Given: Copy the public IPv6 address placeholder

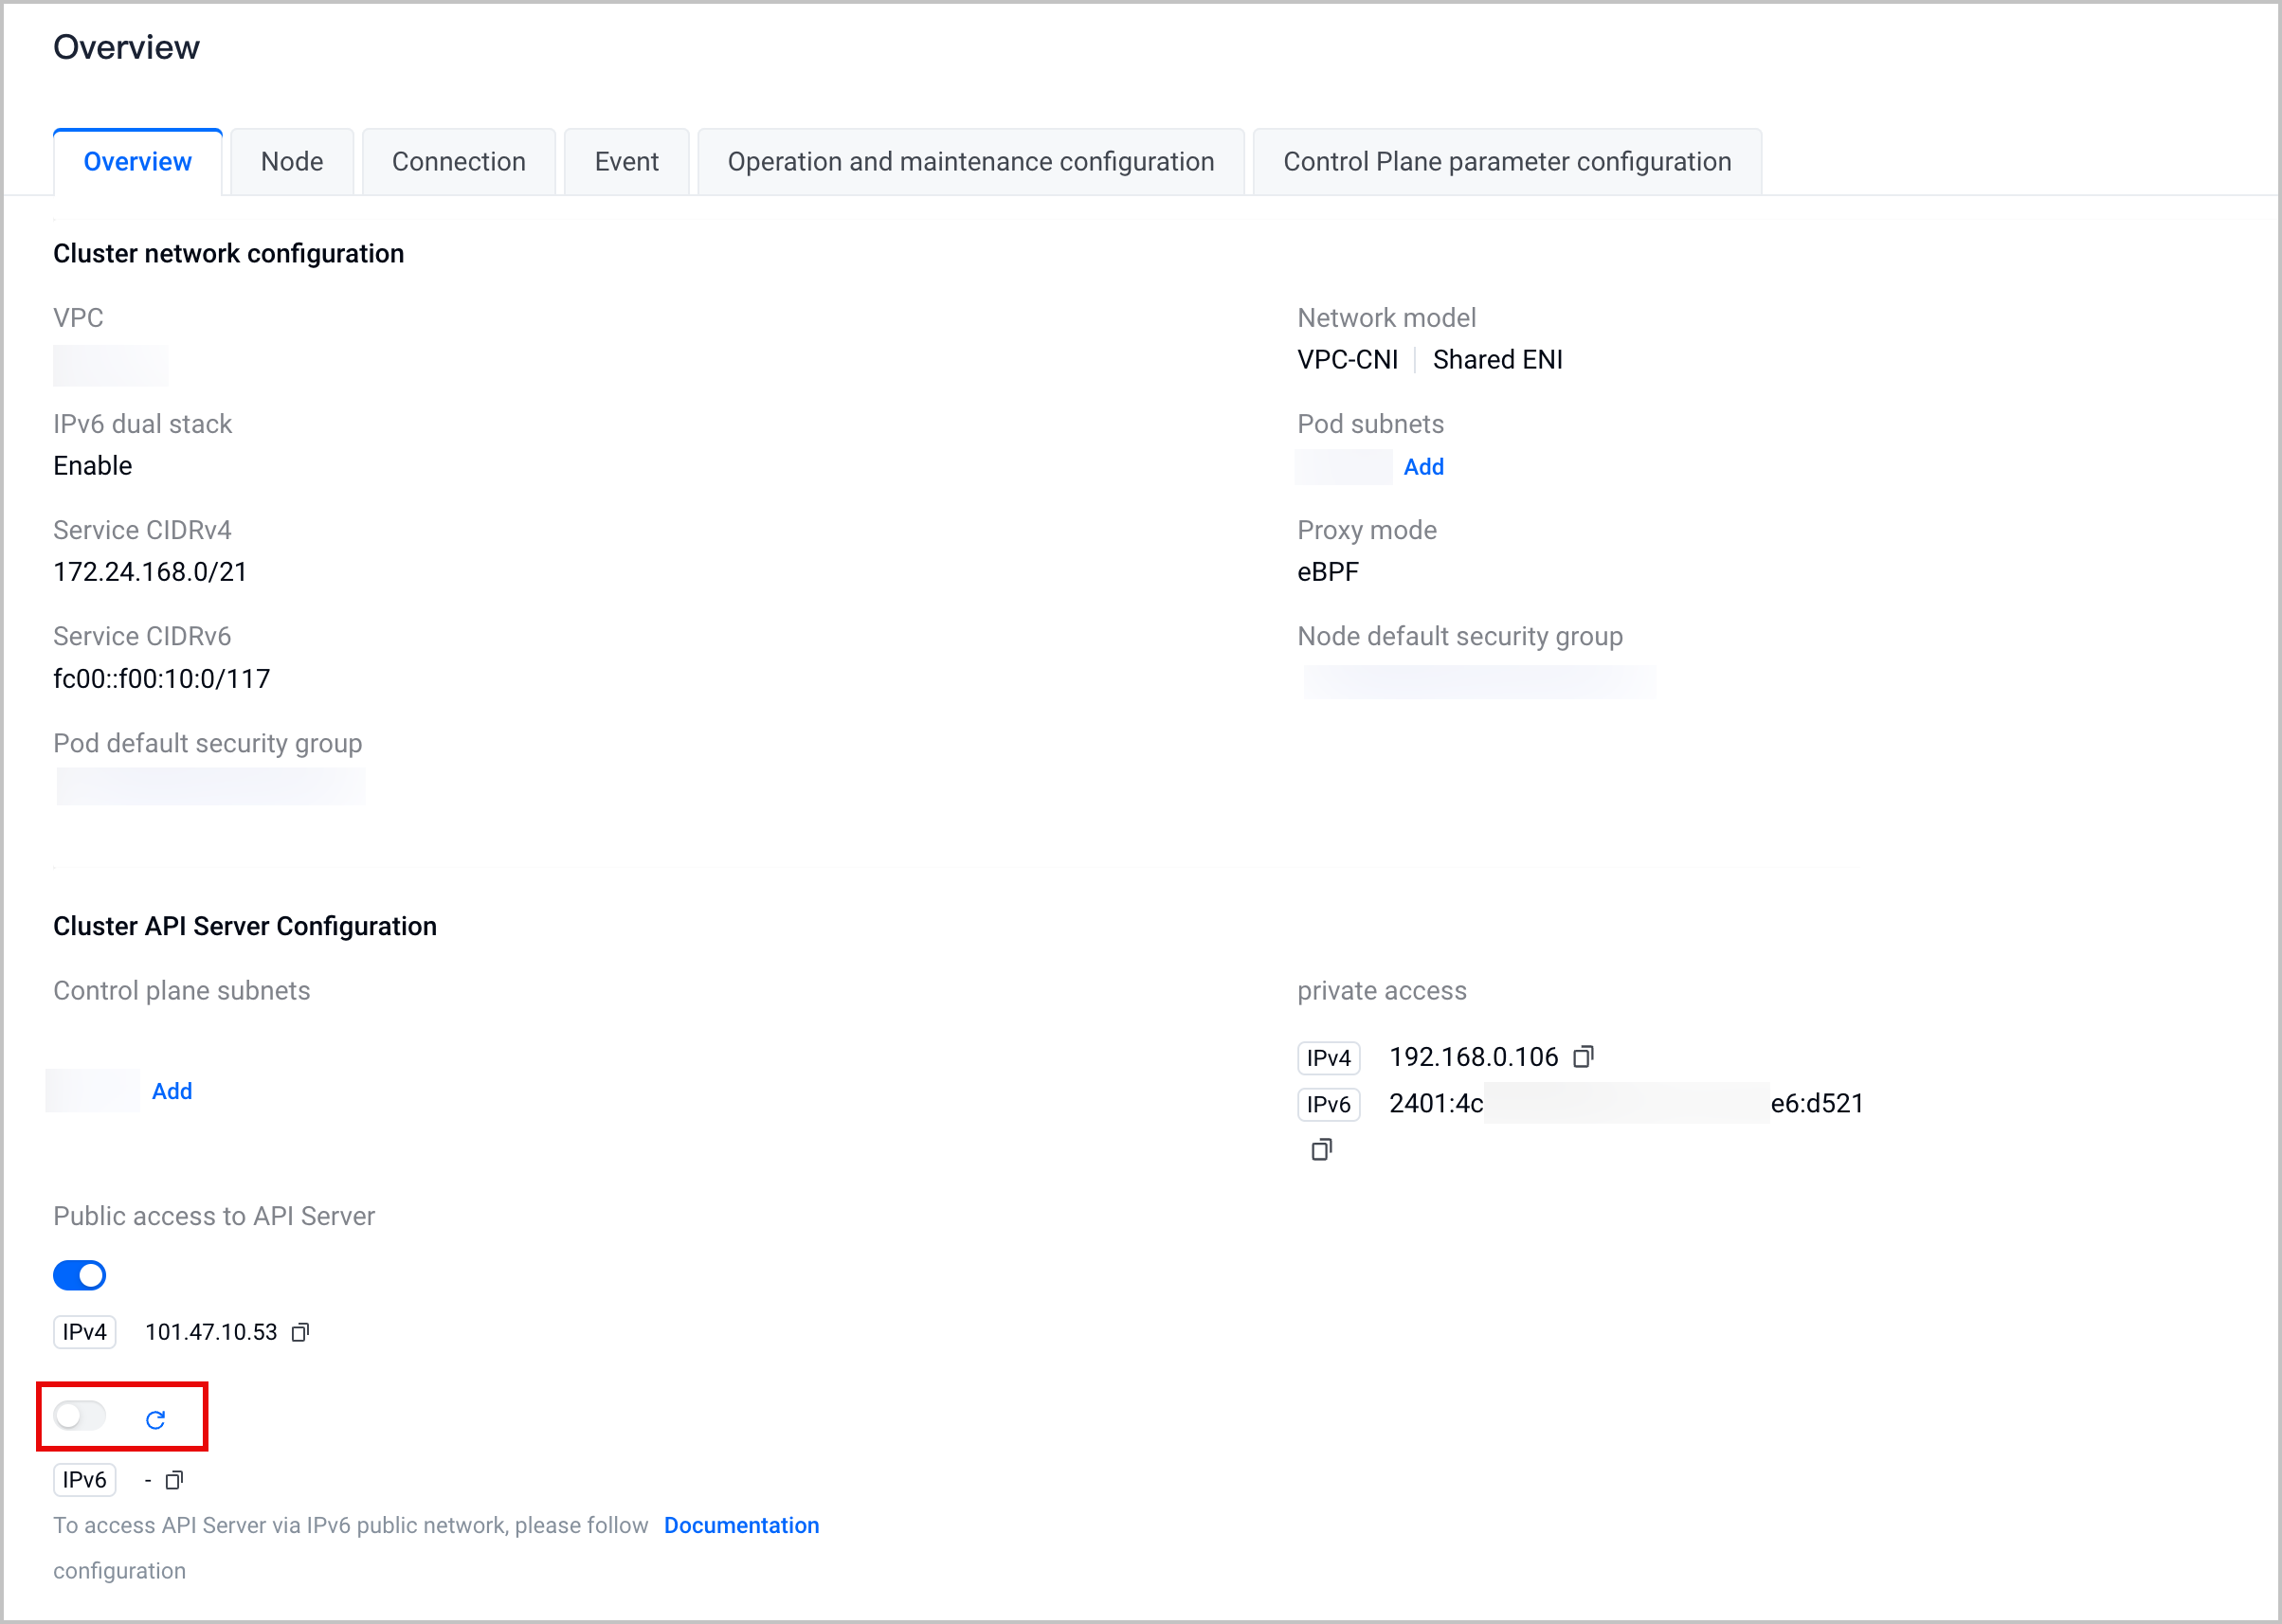Looking at the screenshot, I should (174, 1480).
